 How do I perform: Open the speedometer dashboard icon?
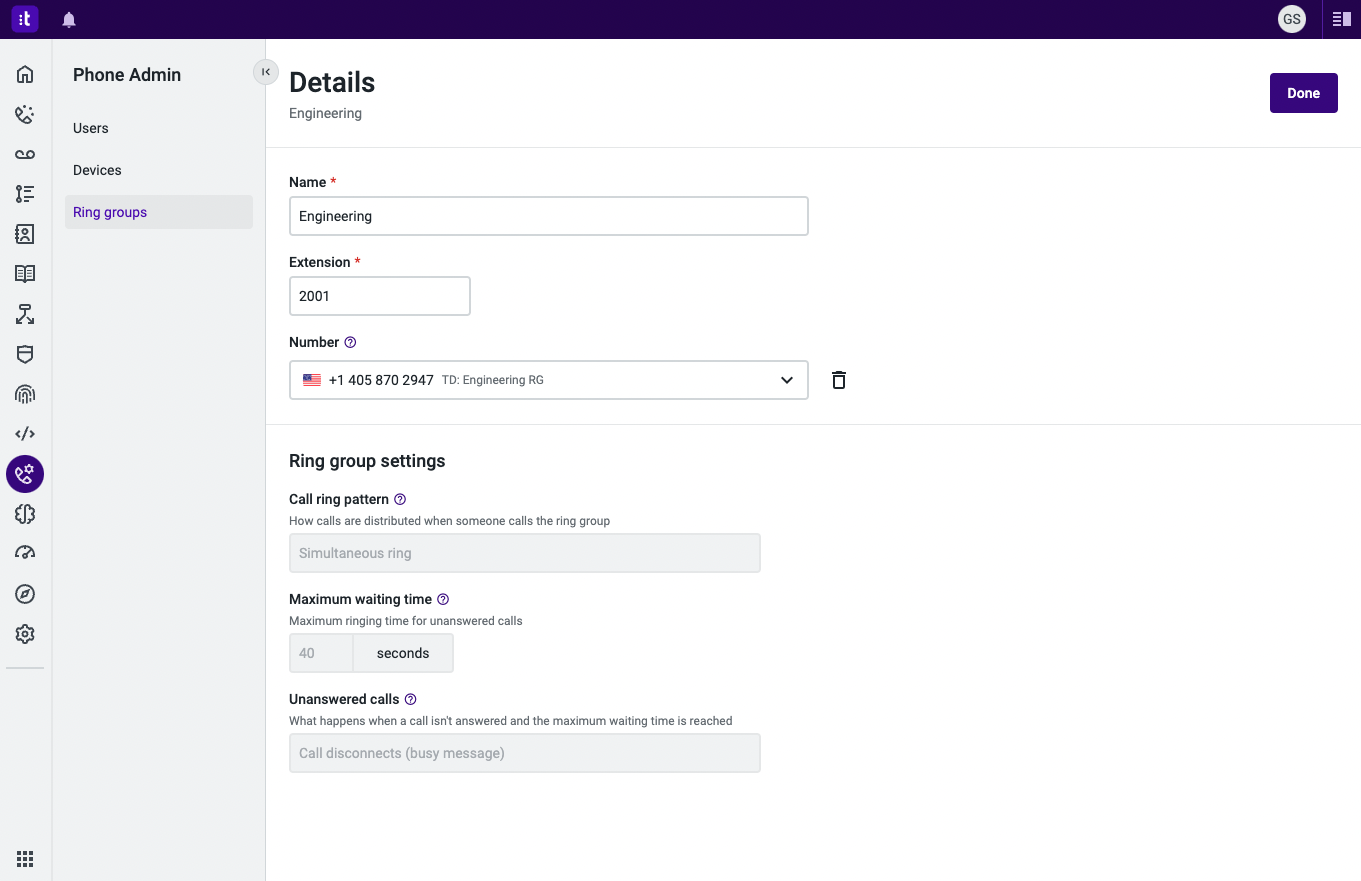coord(25,554)
